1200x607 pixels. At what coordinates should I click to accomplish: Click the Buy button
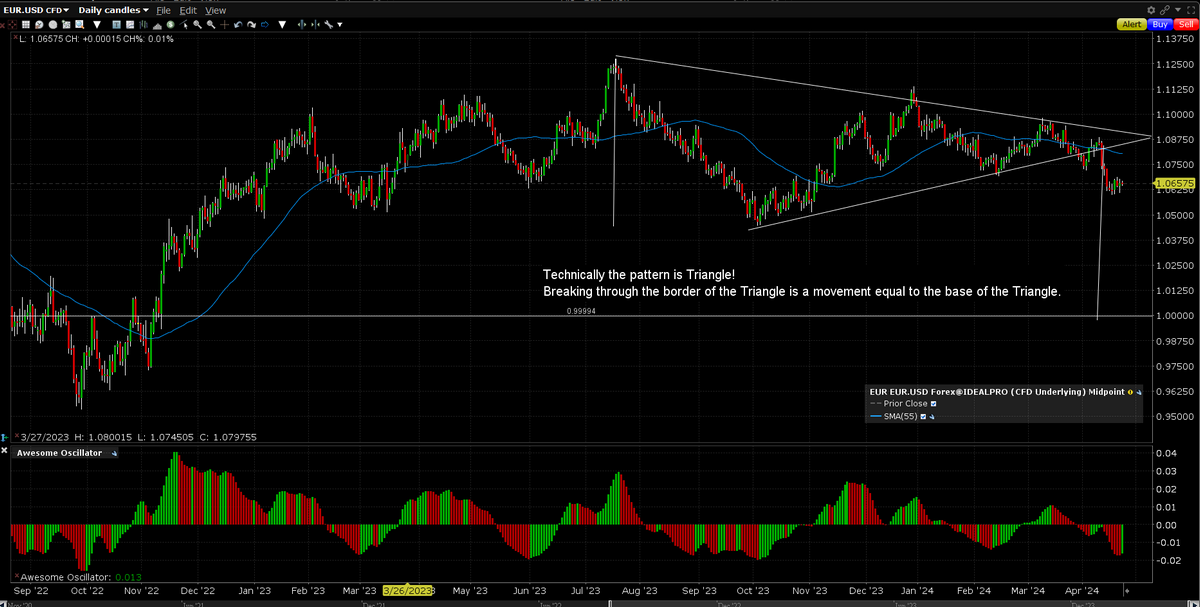[1160, 24]
